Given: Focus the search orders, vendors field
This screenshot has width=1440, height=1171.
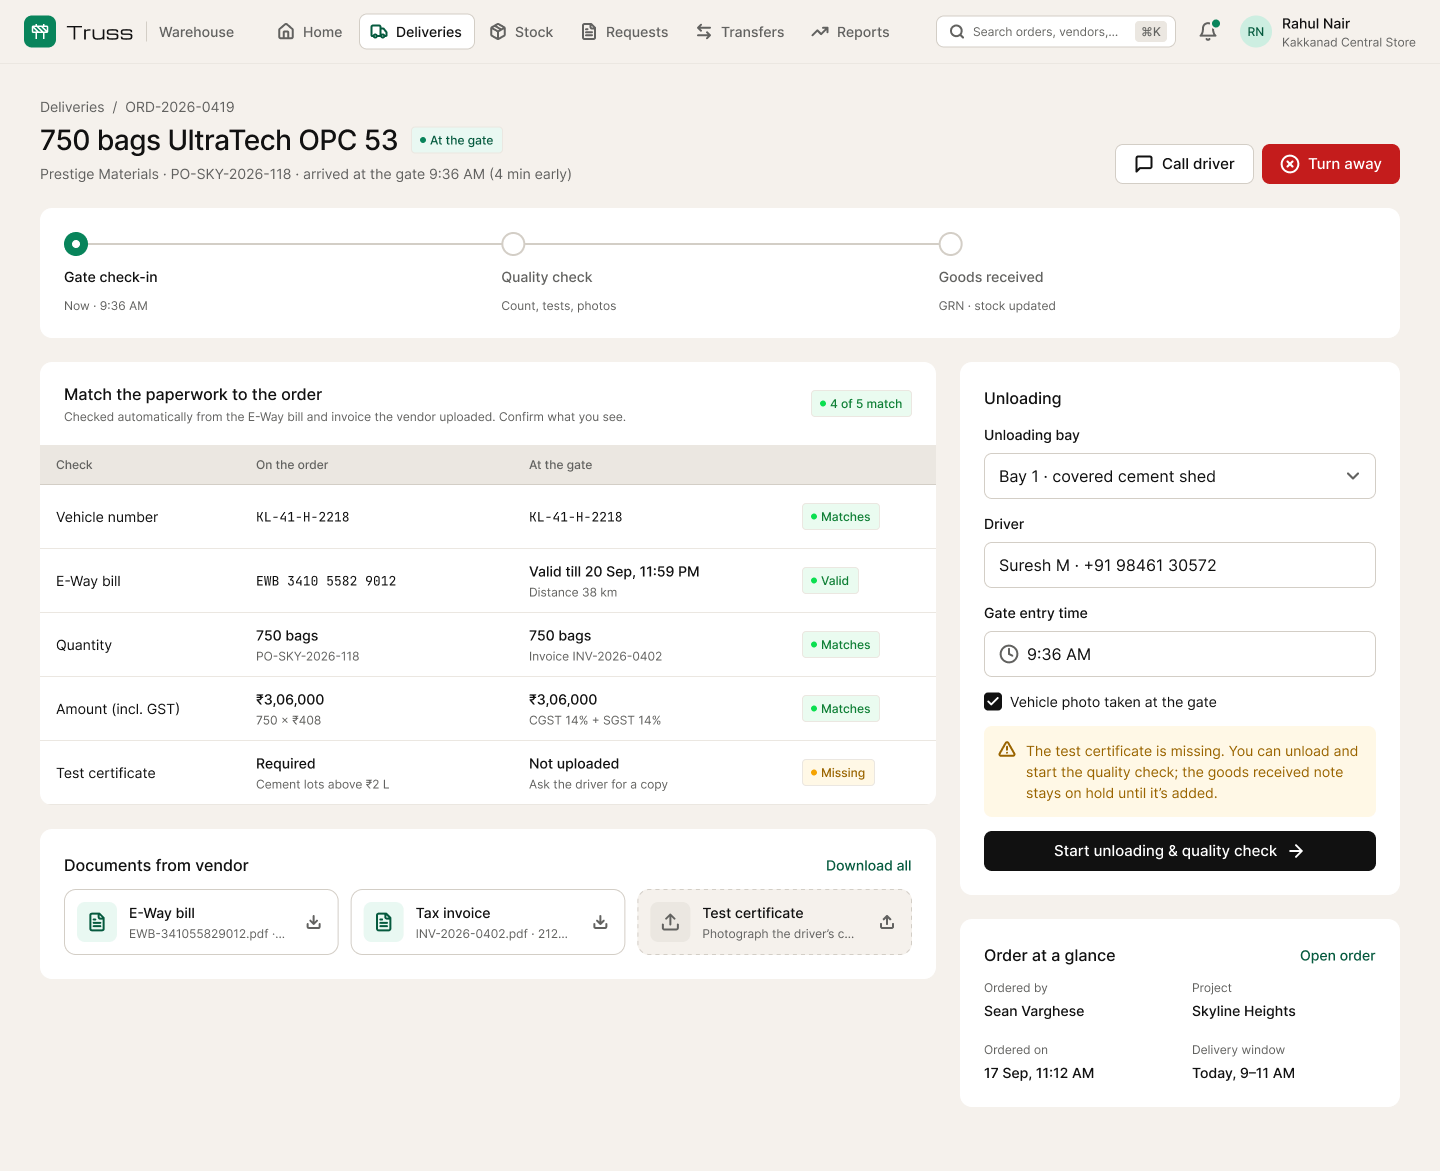Looking at the screenshot, I should pos(1056,32).
